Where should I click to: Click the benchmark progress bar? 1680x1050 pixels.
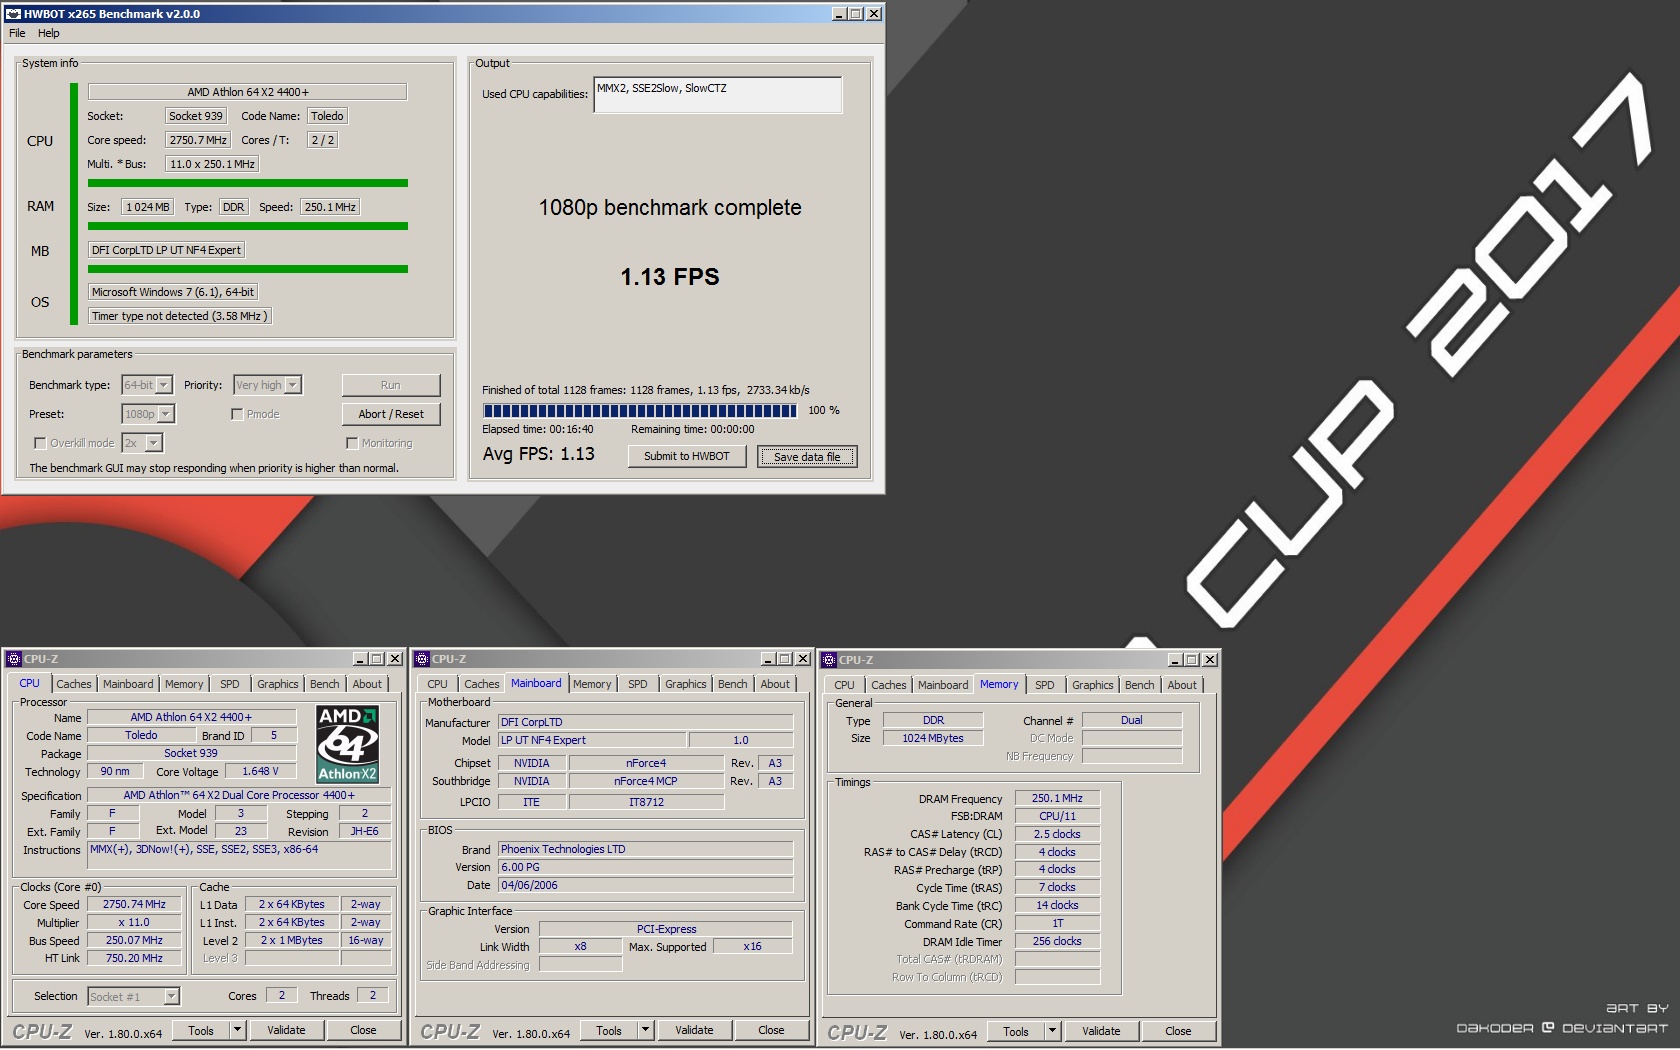pyautogui.click(x=640, y=410)
